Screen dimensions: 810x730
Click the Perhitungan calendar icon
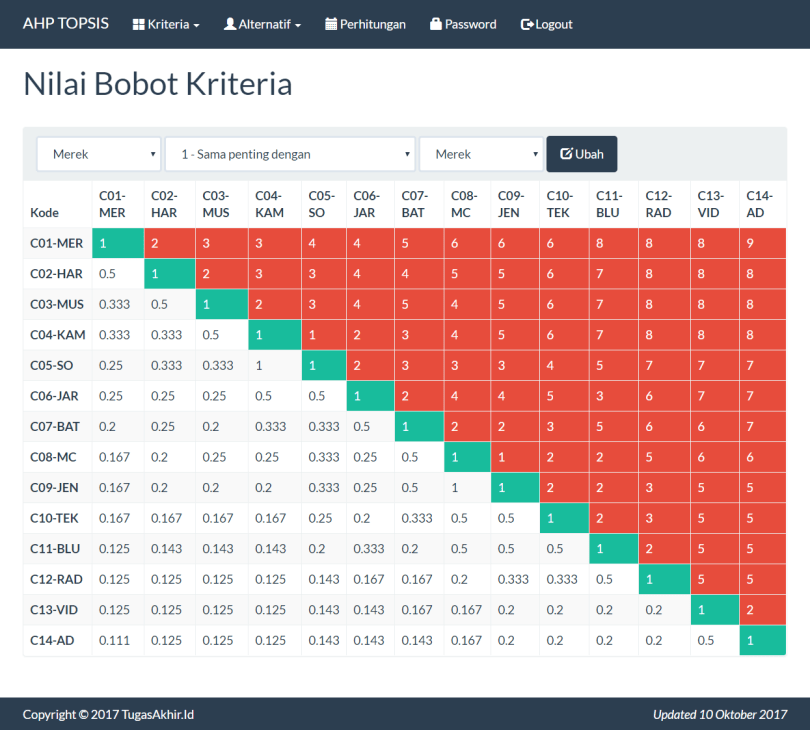(x=331, y=24)
